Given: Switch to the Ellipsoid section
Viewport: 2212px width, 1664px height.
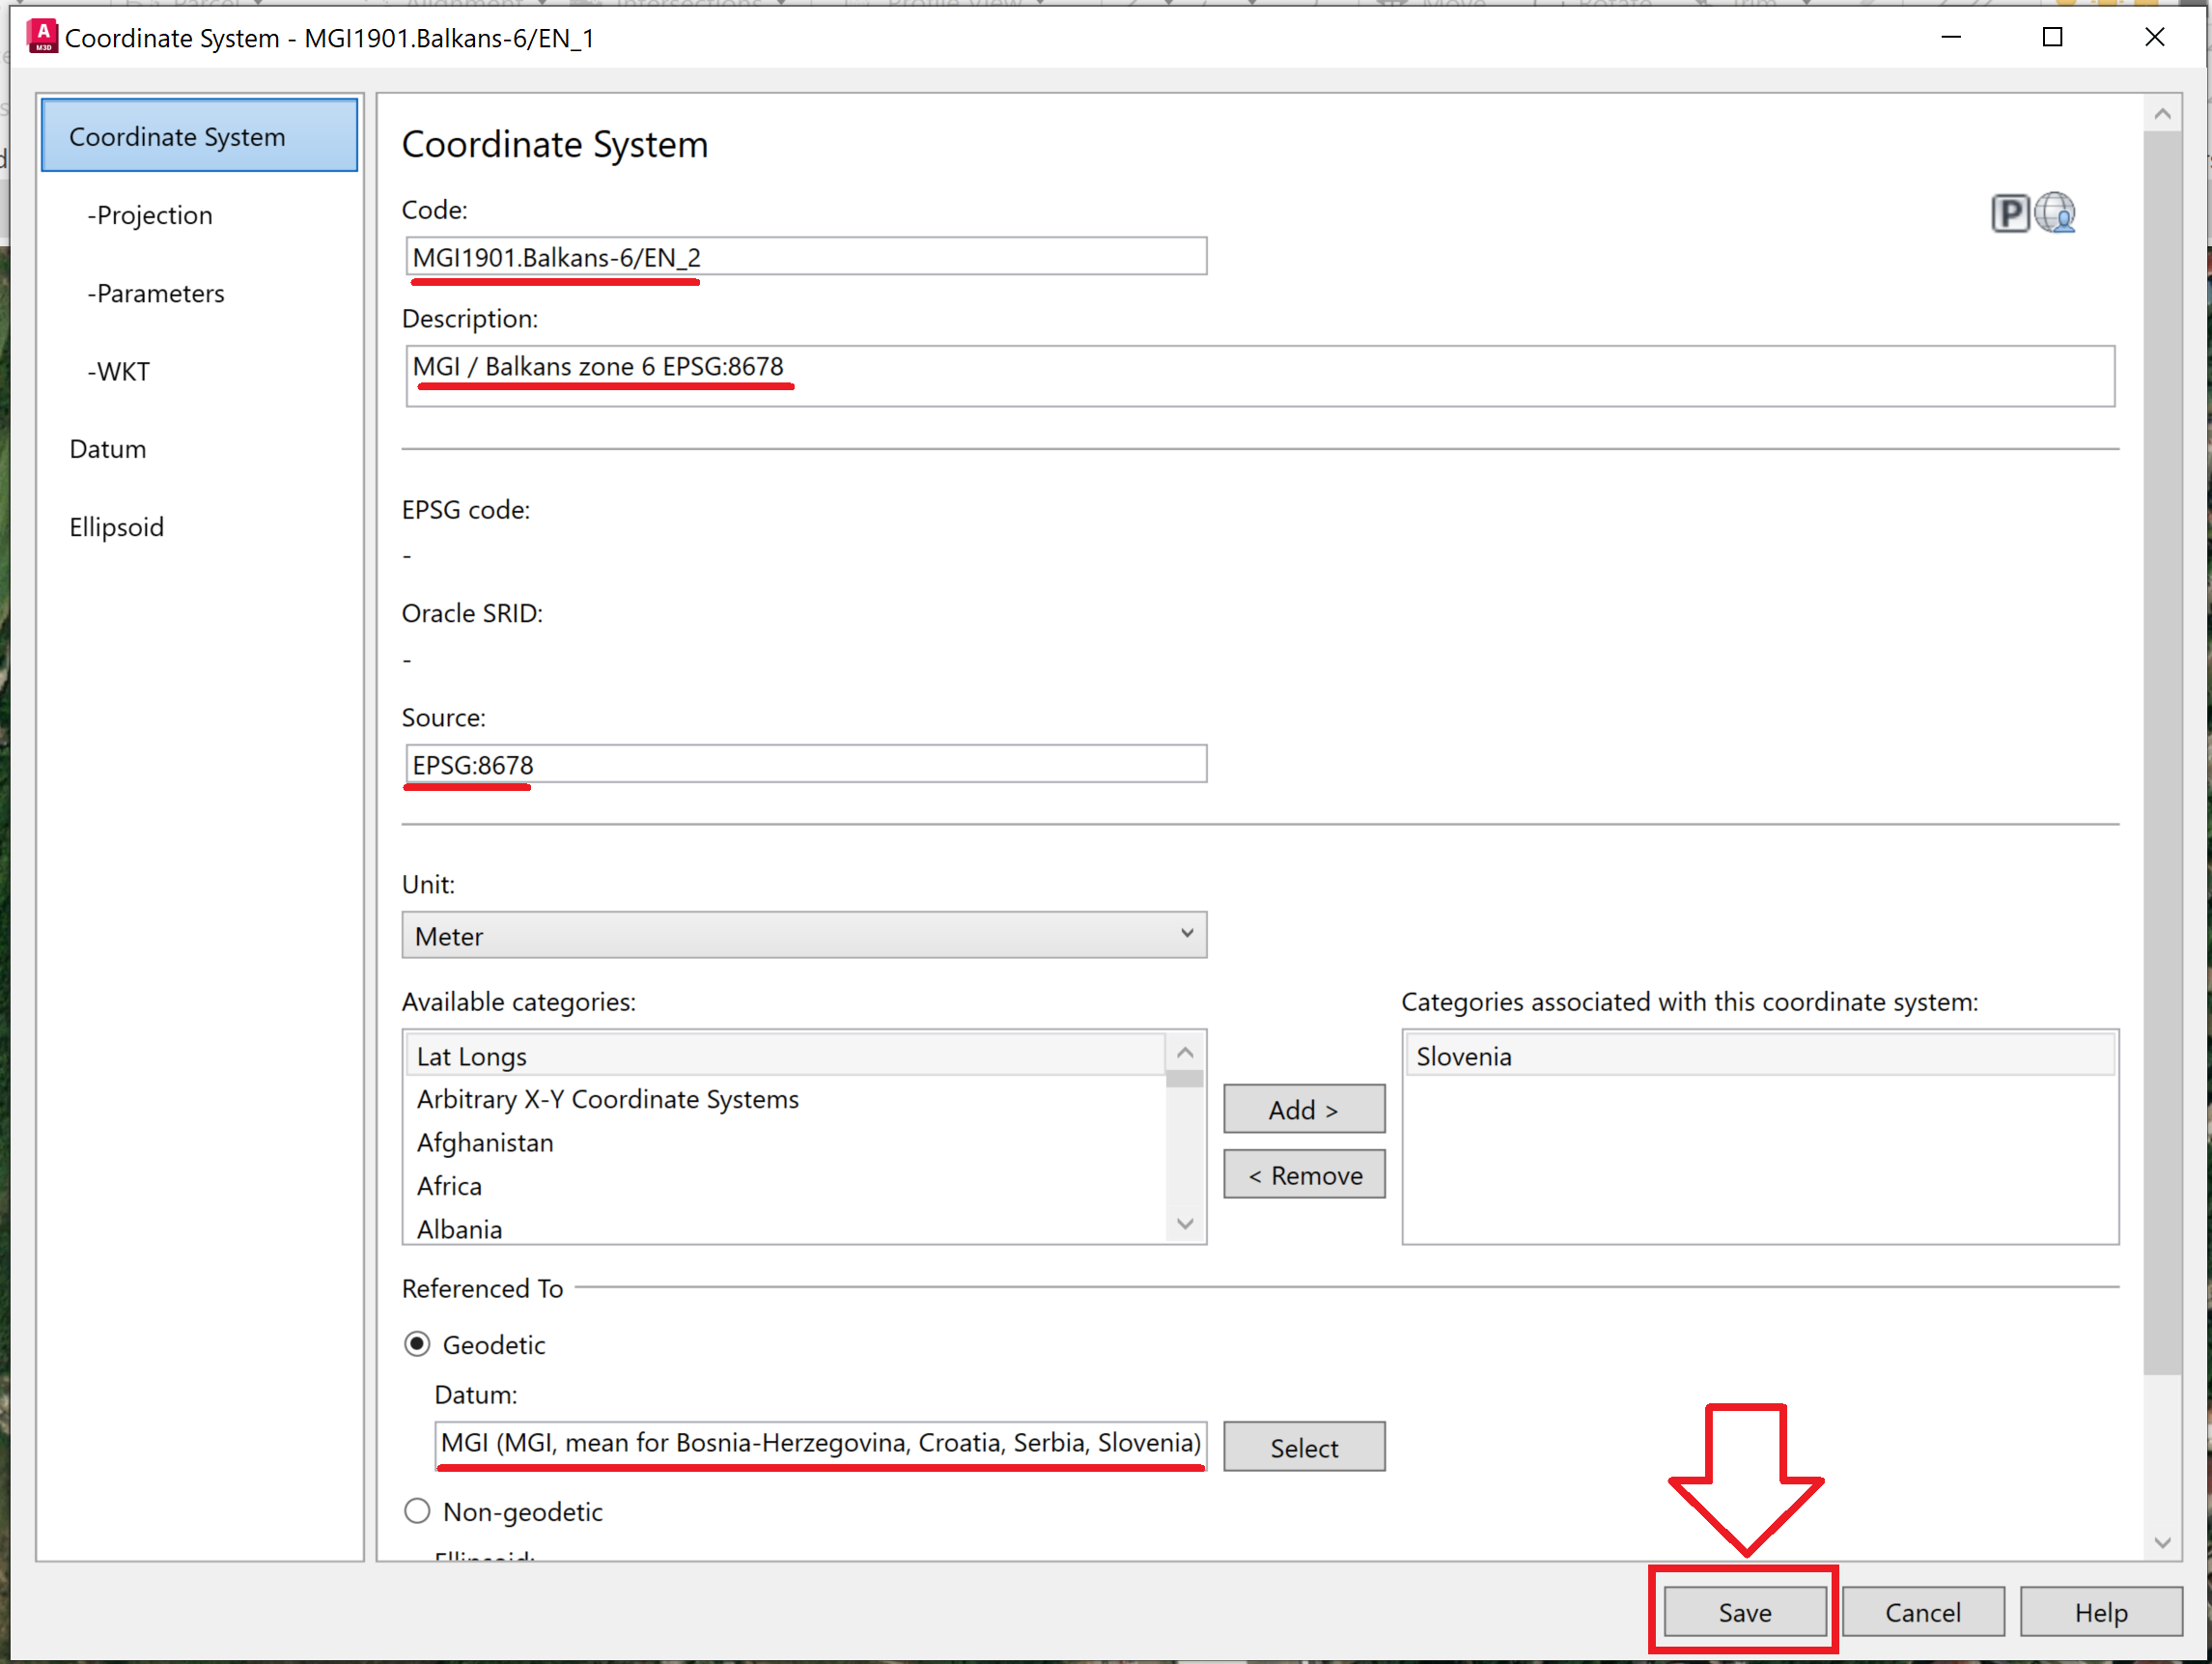Looking at the screenshot, I should pyautogui.click(x=116, y=527).
